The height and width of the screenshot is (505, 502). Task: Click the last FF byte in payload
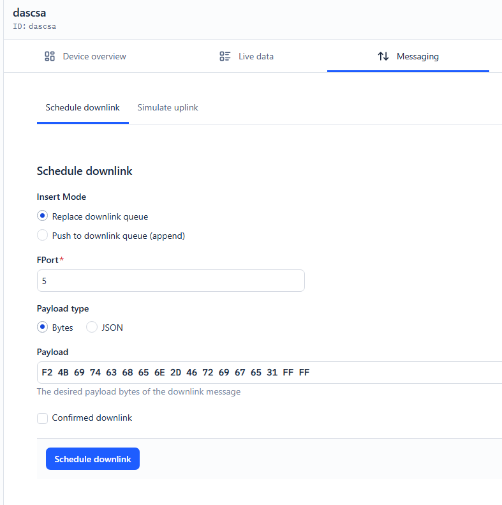click(x=304, y=372)
